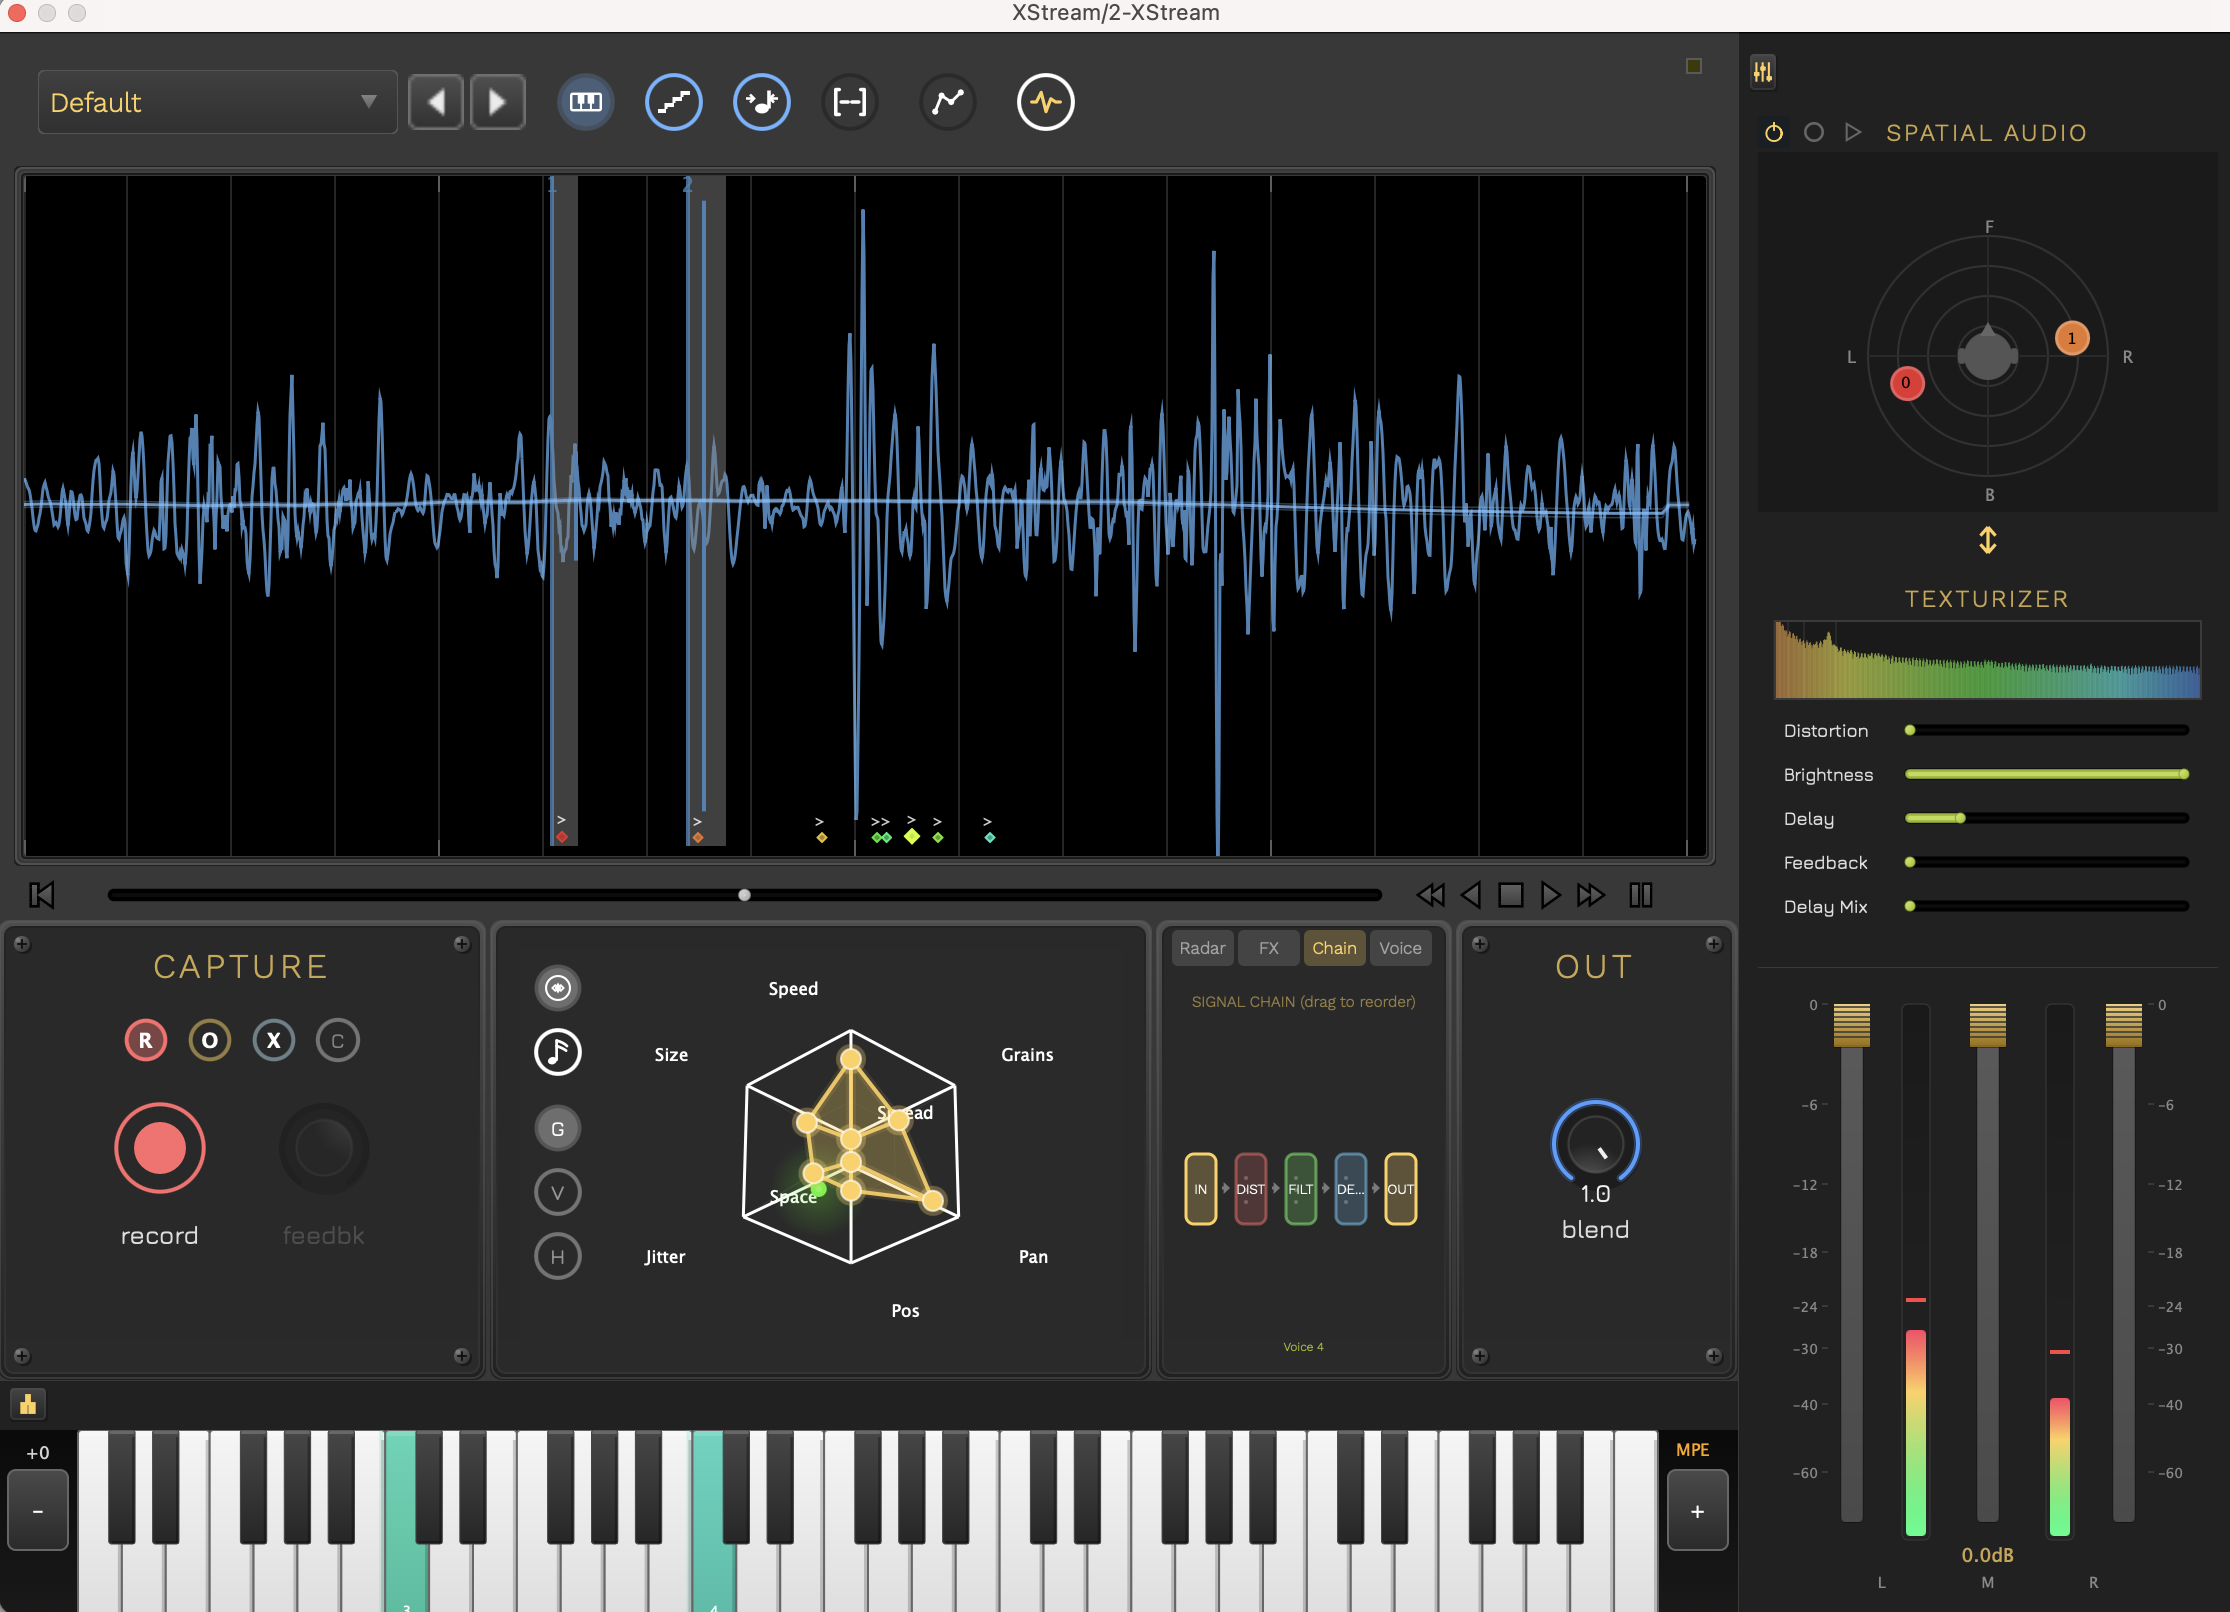2230x1612 pixels.
Task: Open the mixer sliders icon above Spatial Audio
Action: pyautogui.click(x=1763, y=71)
